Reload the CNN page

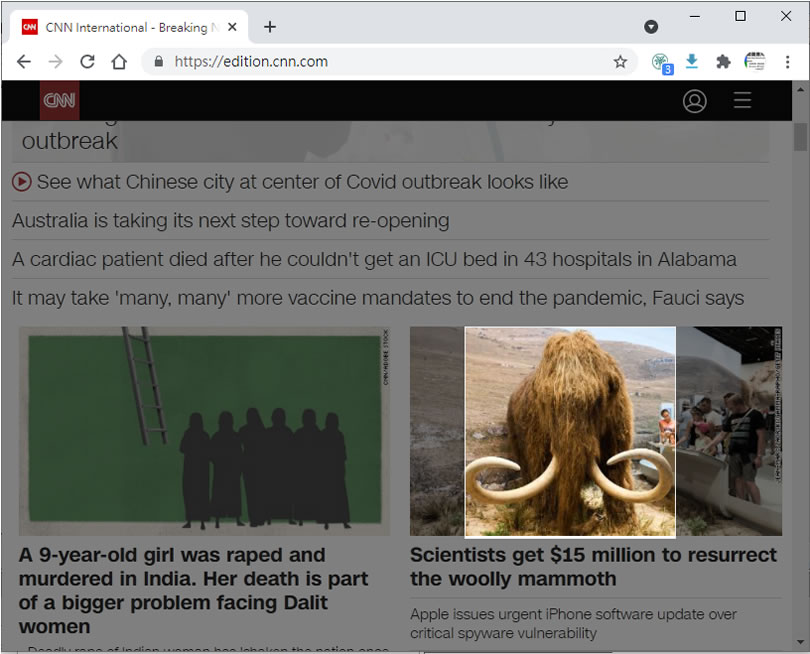click(87, 62)
